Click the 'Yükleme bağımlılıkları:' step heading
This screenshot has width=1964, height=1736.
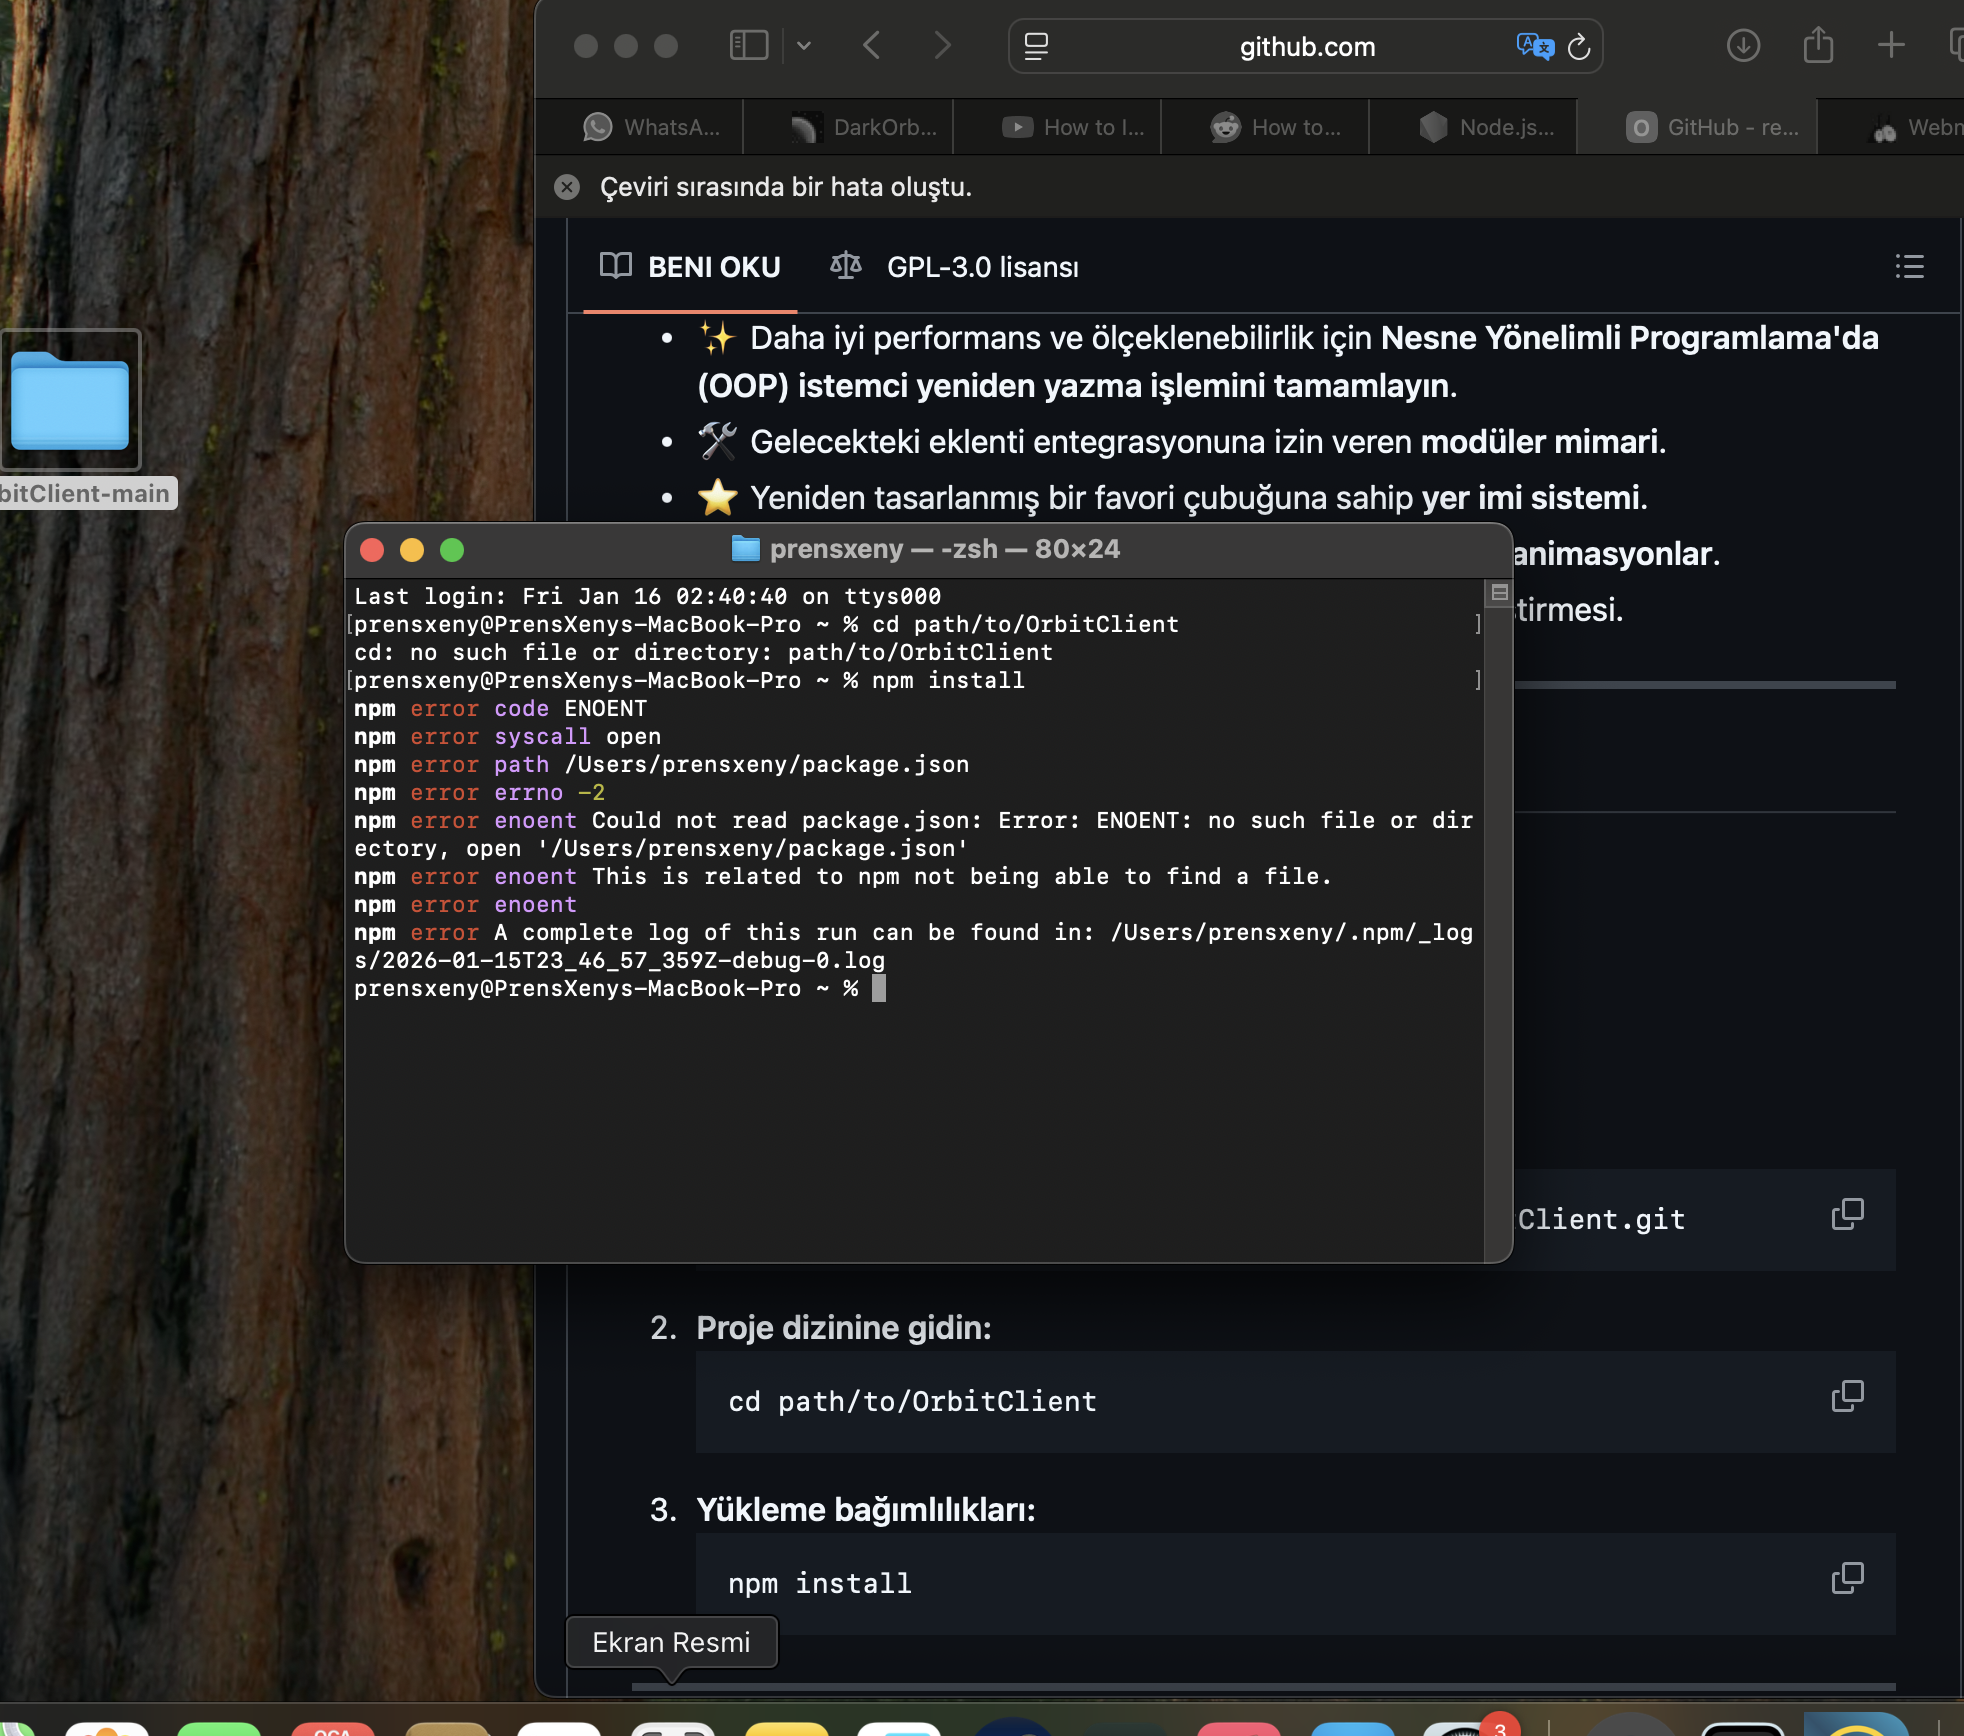click(x=866, y=1510)
